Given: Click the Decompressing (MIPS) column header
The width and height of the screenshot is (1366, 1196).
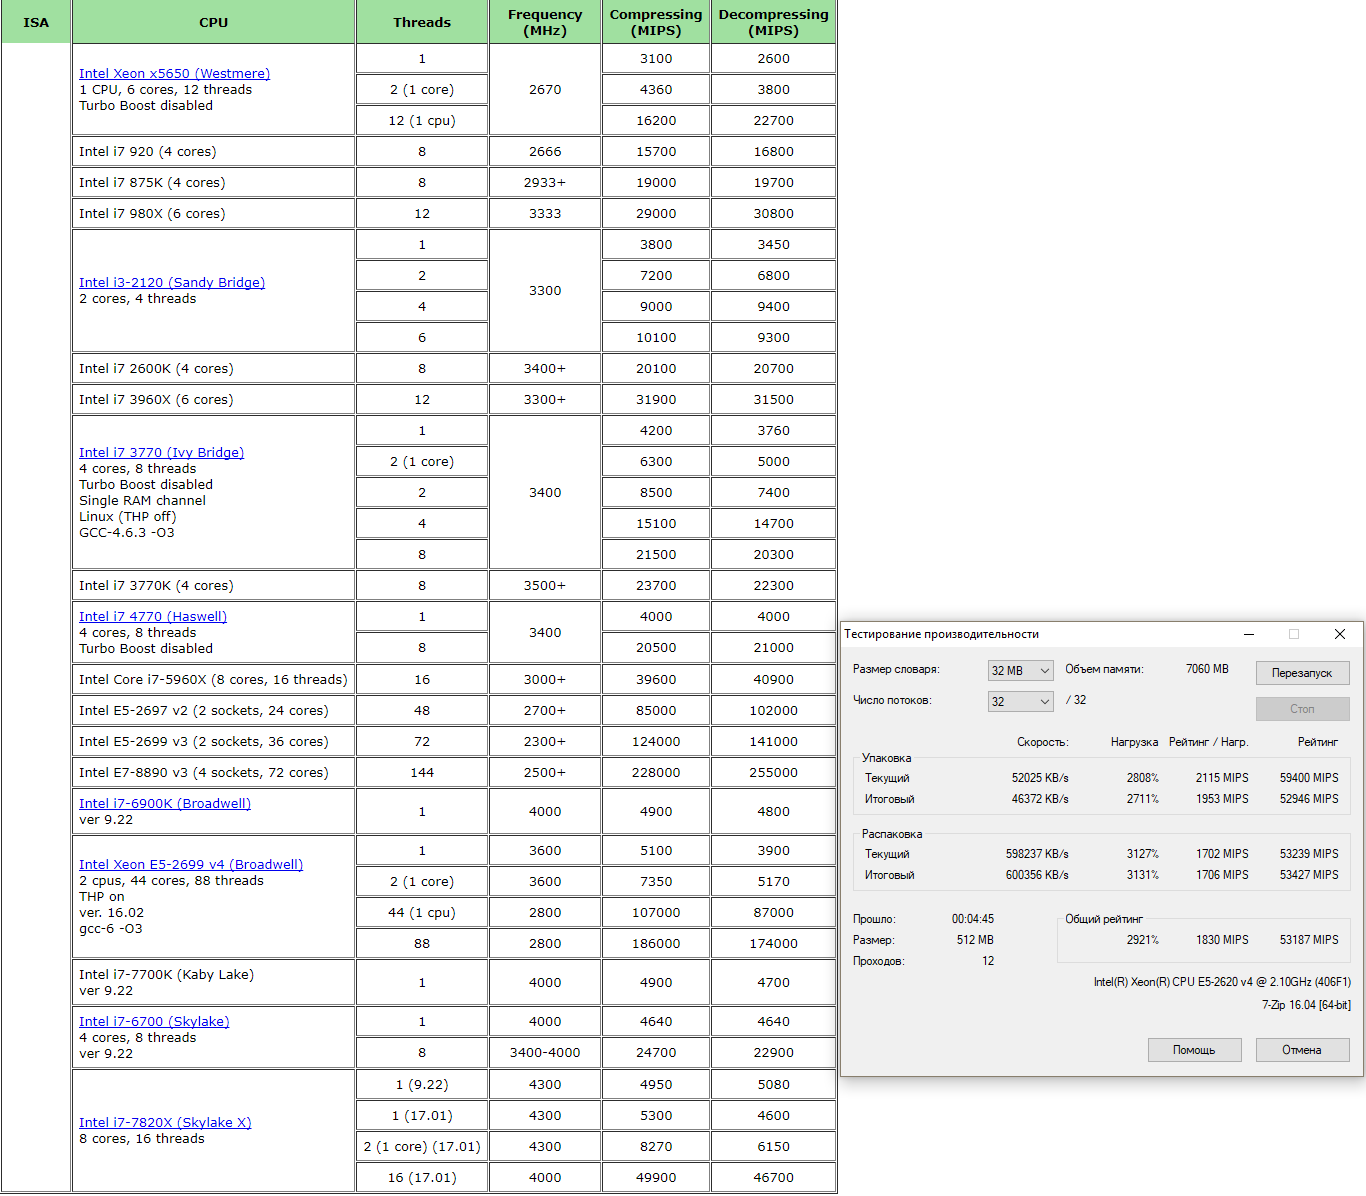Looking at the screenshot, I should pyautogui.click(x=774, y=22).
